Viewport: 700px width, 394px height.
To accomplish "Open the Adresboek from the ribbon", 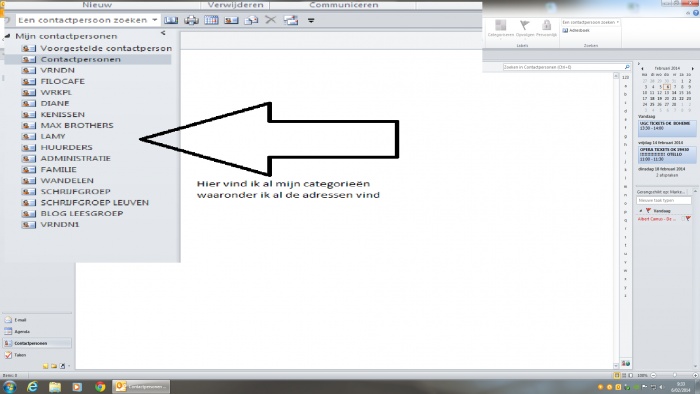I will 576,30.
